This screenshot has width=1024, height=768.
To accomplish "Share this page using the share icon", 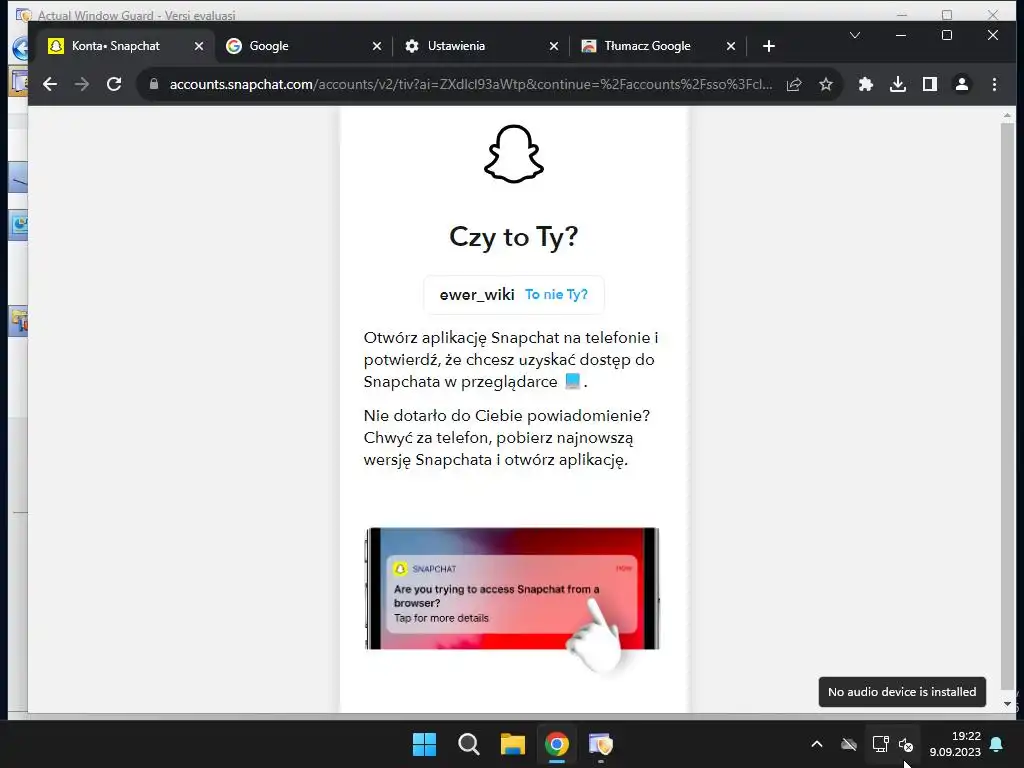I will [x=794, y=84].
